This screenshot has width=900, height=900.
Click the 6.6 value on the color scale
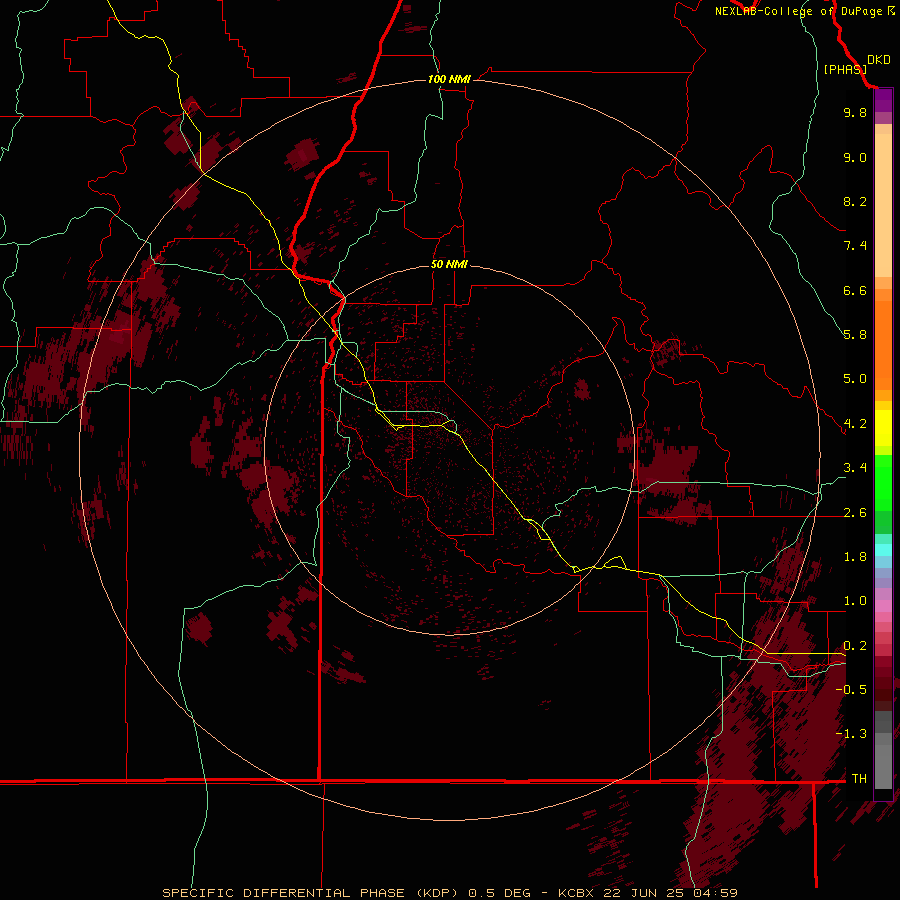(855, 290)
